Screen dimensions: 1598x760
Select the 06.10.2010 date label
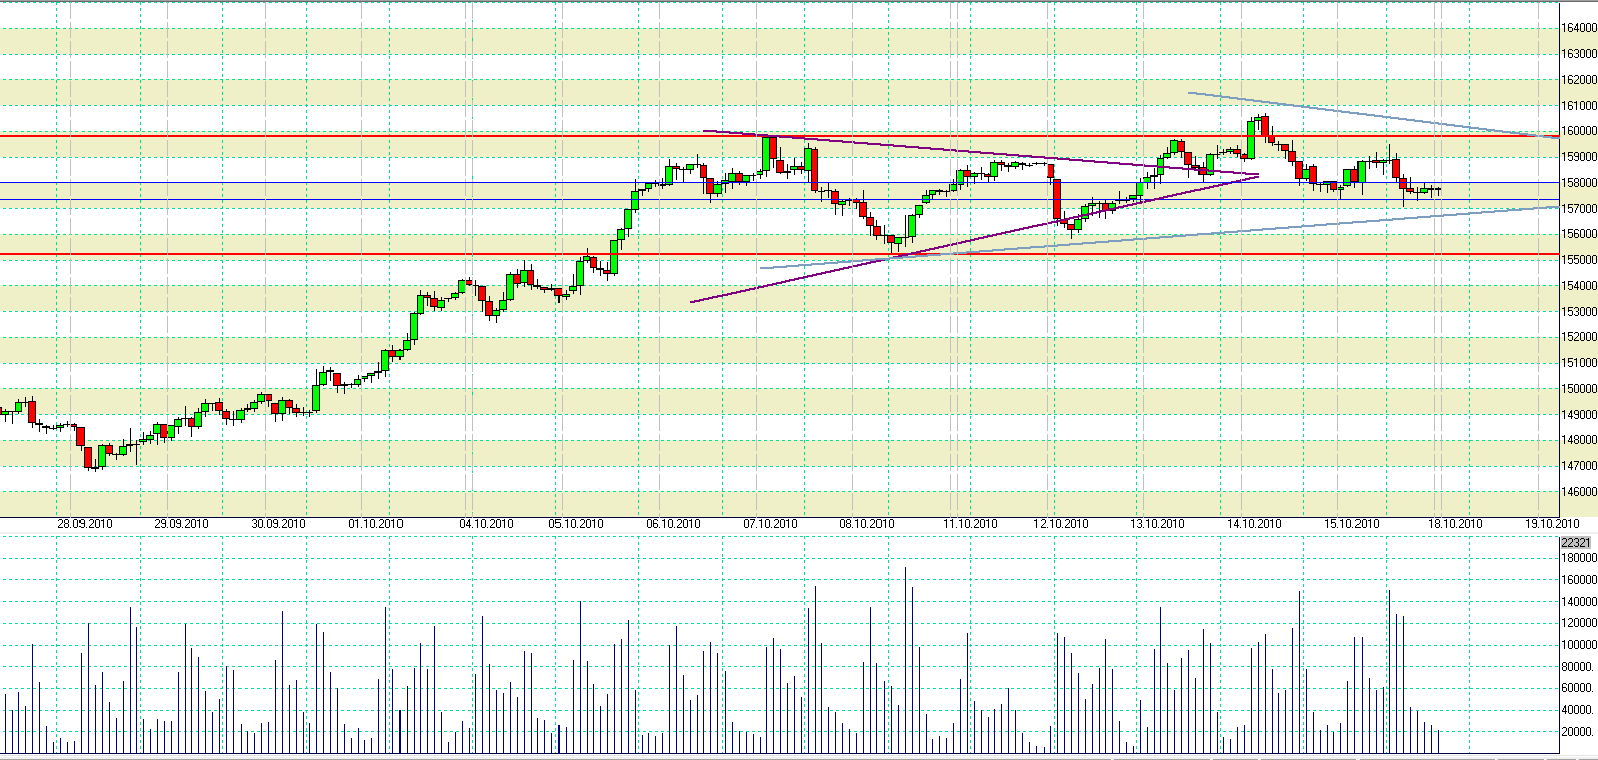(673, 524)
